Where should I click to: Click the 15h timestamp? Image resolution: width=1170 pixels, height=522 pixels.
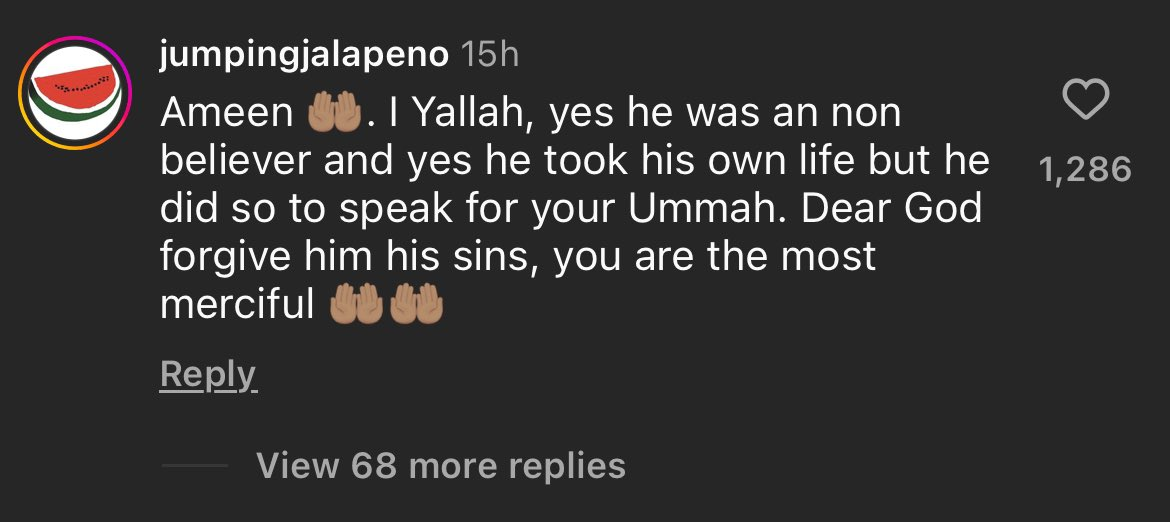(x=489, y=55)
